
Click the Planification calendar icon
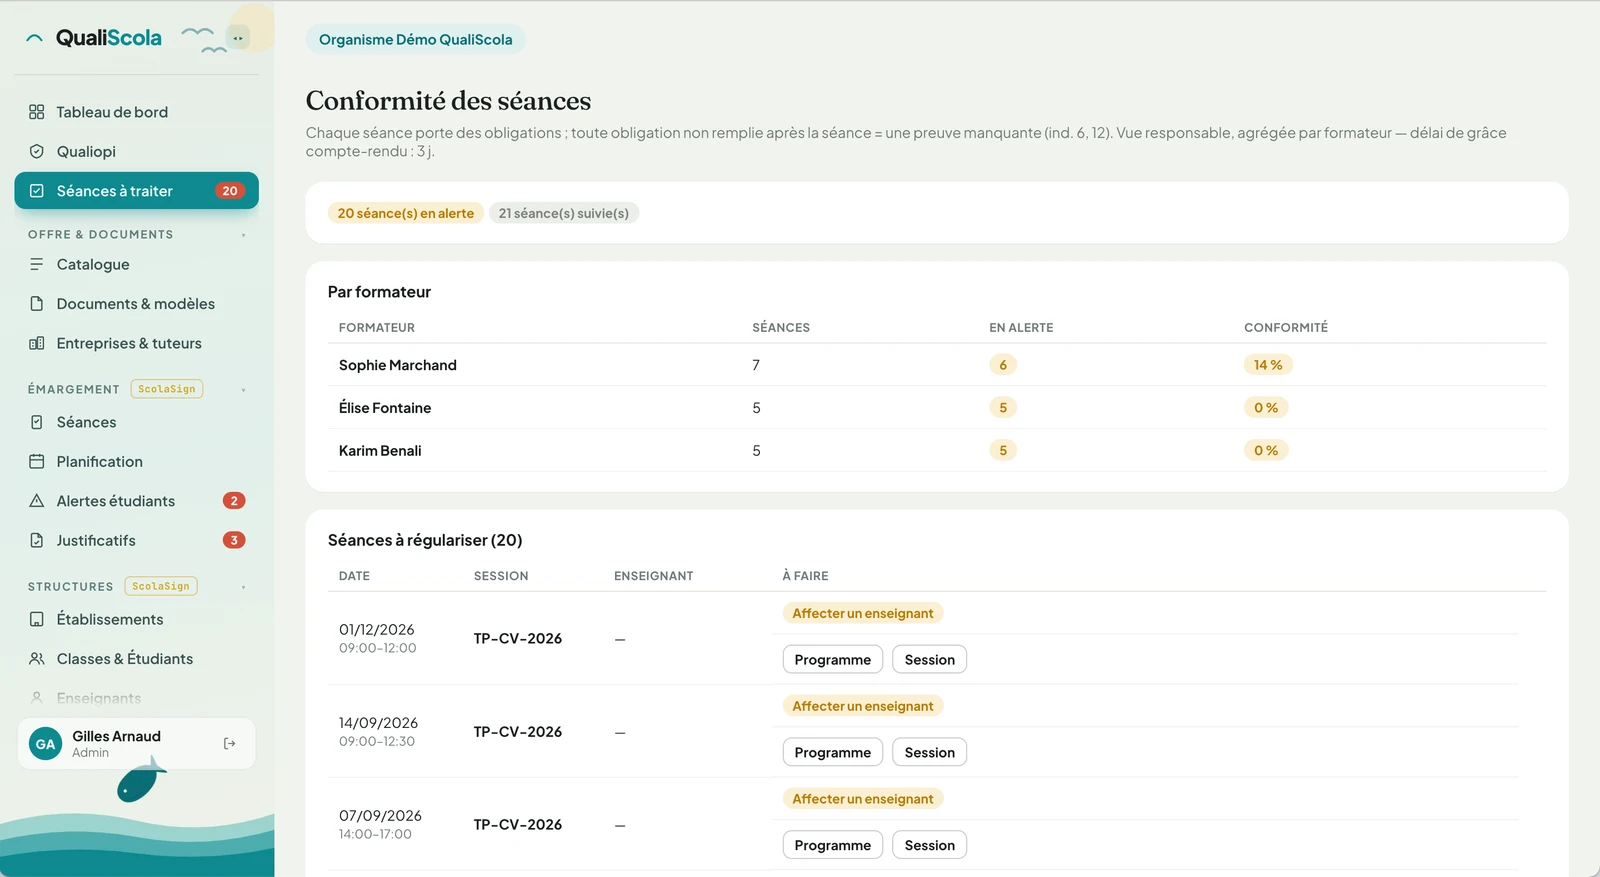(37, 462)
